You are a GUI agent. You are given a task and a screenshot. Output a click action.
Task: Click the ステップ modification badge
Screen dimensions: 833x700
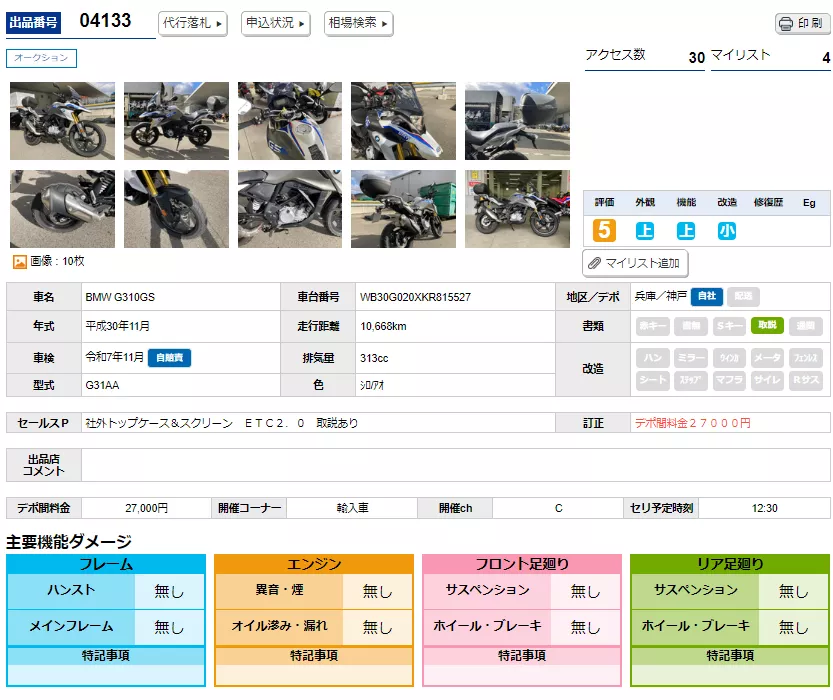click(x=691, y=380)
